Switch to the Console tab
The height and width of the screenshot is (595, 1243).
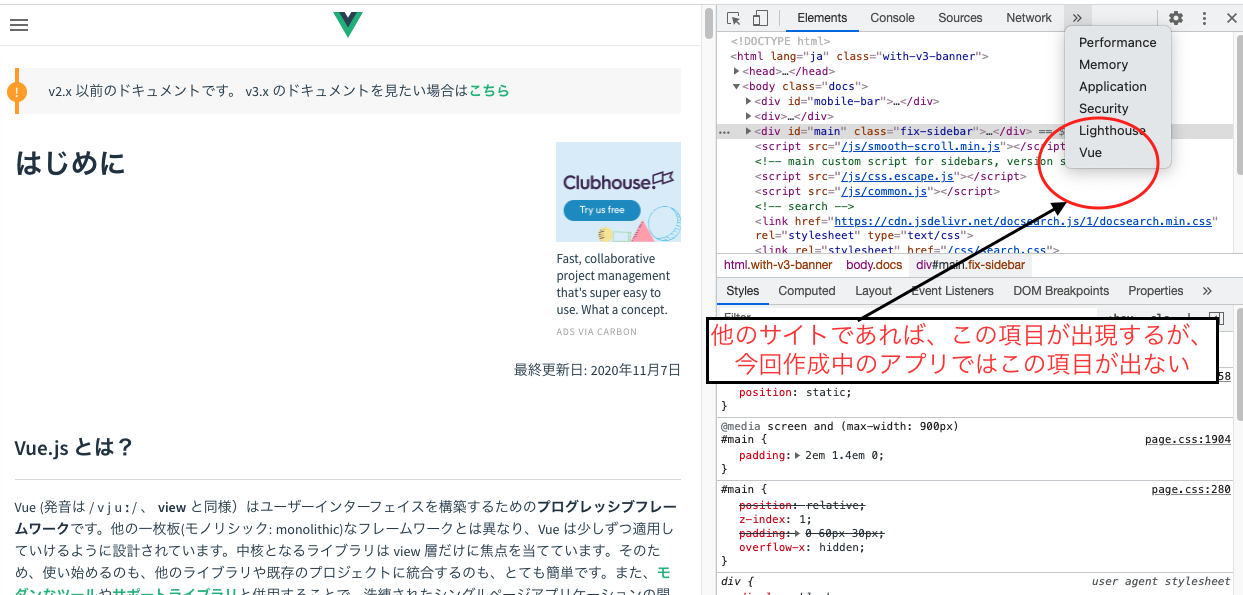[891, 17]
